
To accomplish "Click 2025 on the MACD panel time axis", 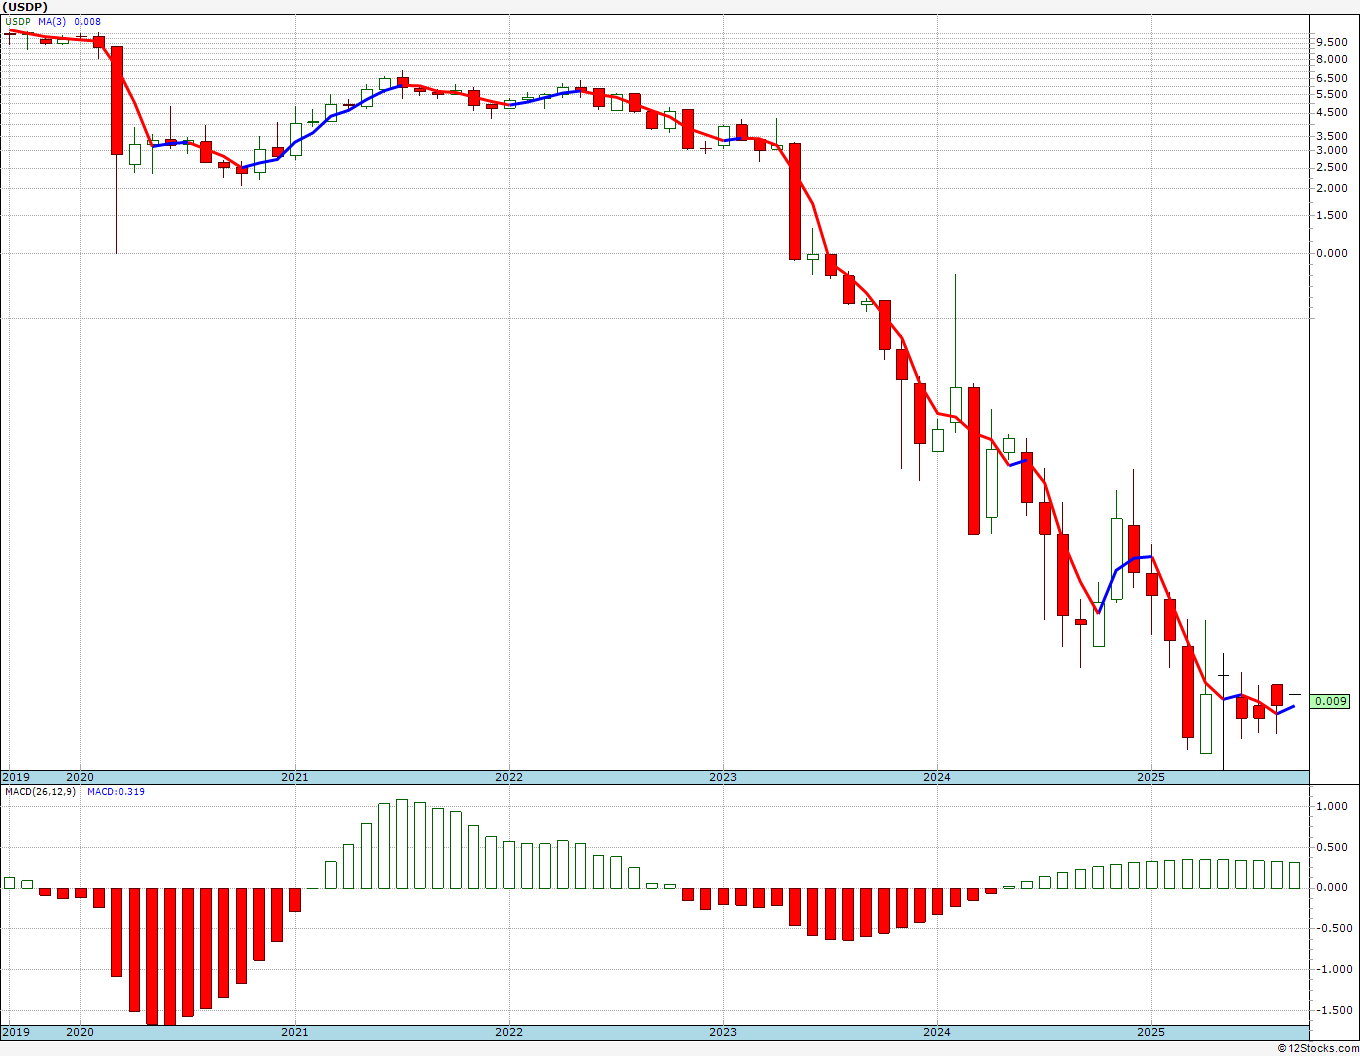I will [x=1151, y=1032].
